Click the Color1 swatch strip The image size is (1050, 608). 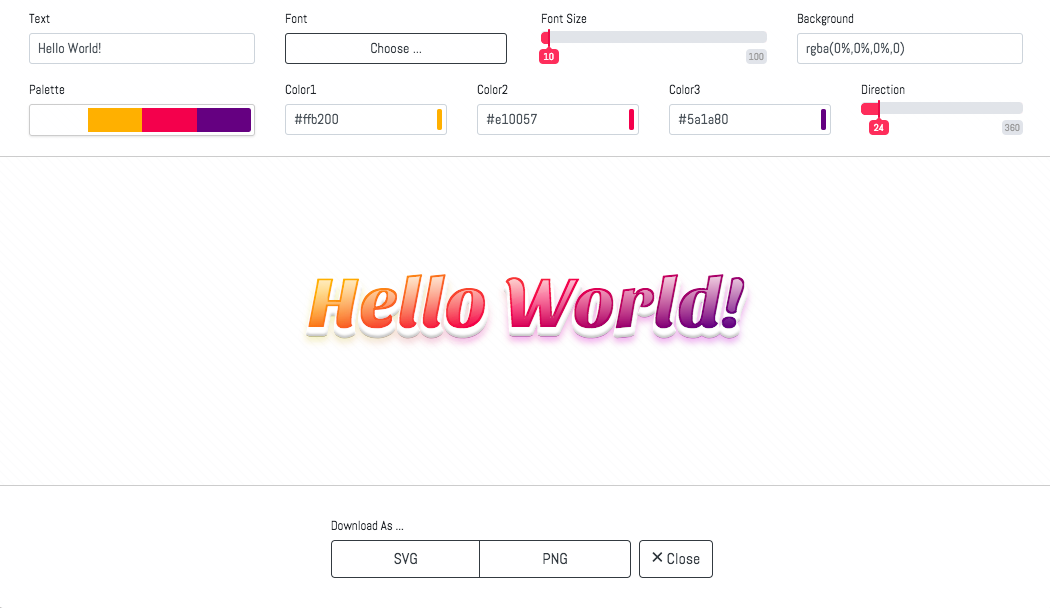[x=441, y=119]
